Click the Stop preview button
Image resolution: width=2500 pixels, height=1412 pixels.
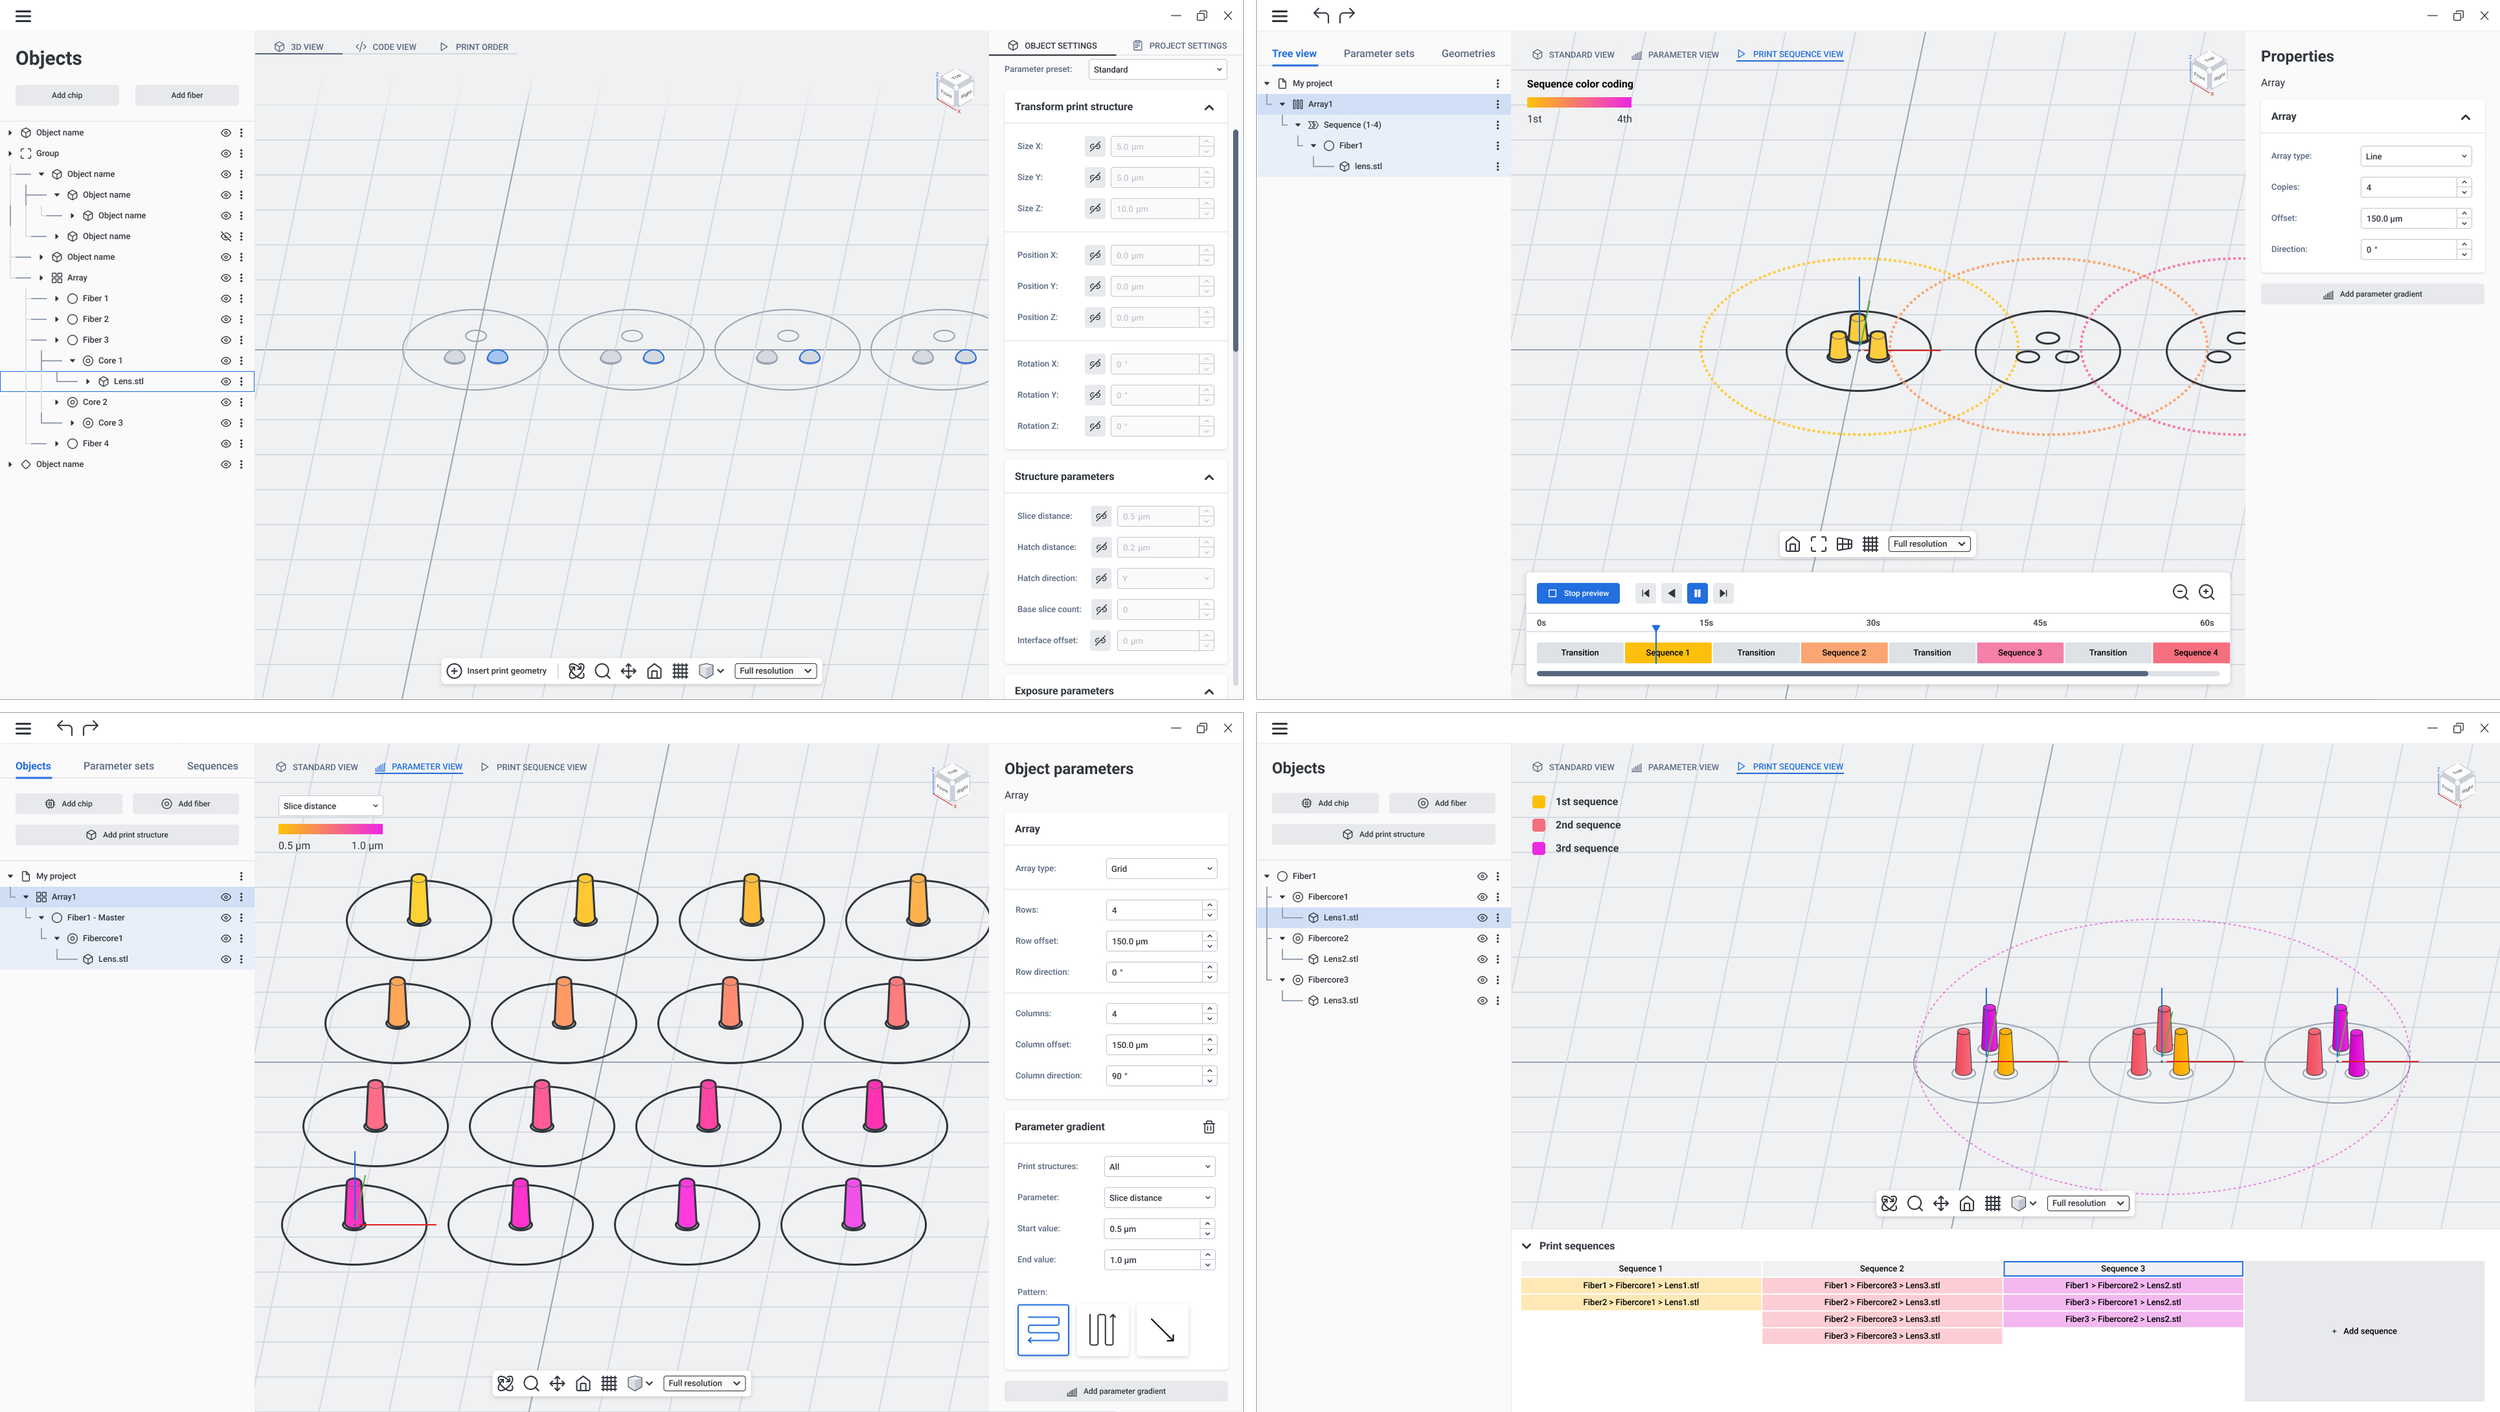click(x=1577, y=593)
